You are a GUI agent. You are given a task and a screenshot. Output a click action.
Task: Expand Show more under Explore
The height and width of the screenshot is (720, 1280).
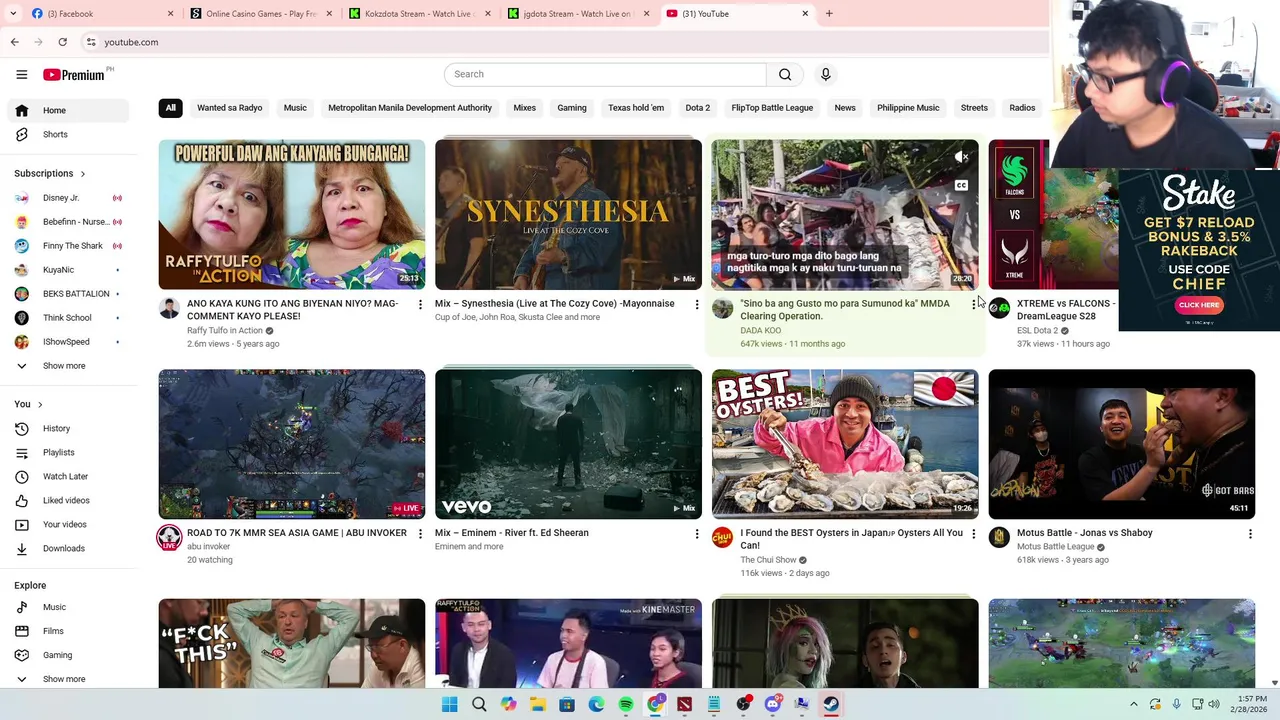[x=68, y=679]
